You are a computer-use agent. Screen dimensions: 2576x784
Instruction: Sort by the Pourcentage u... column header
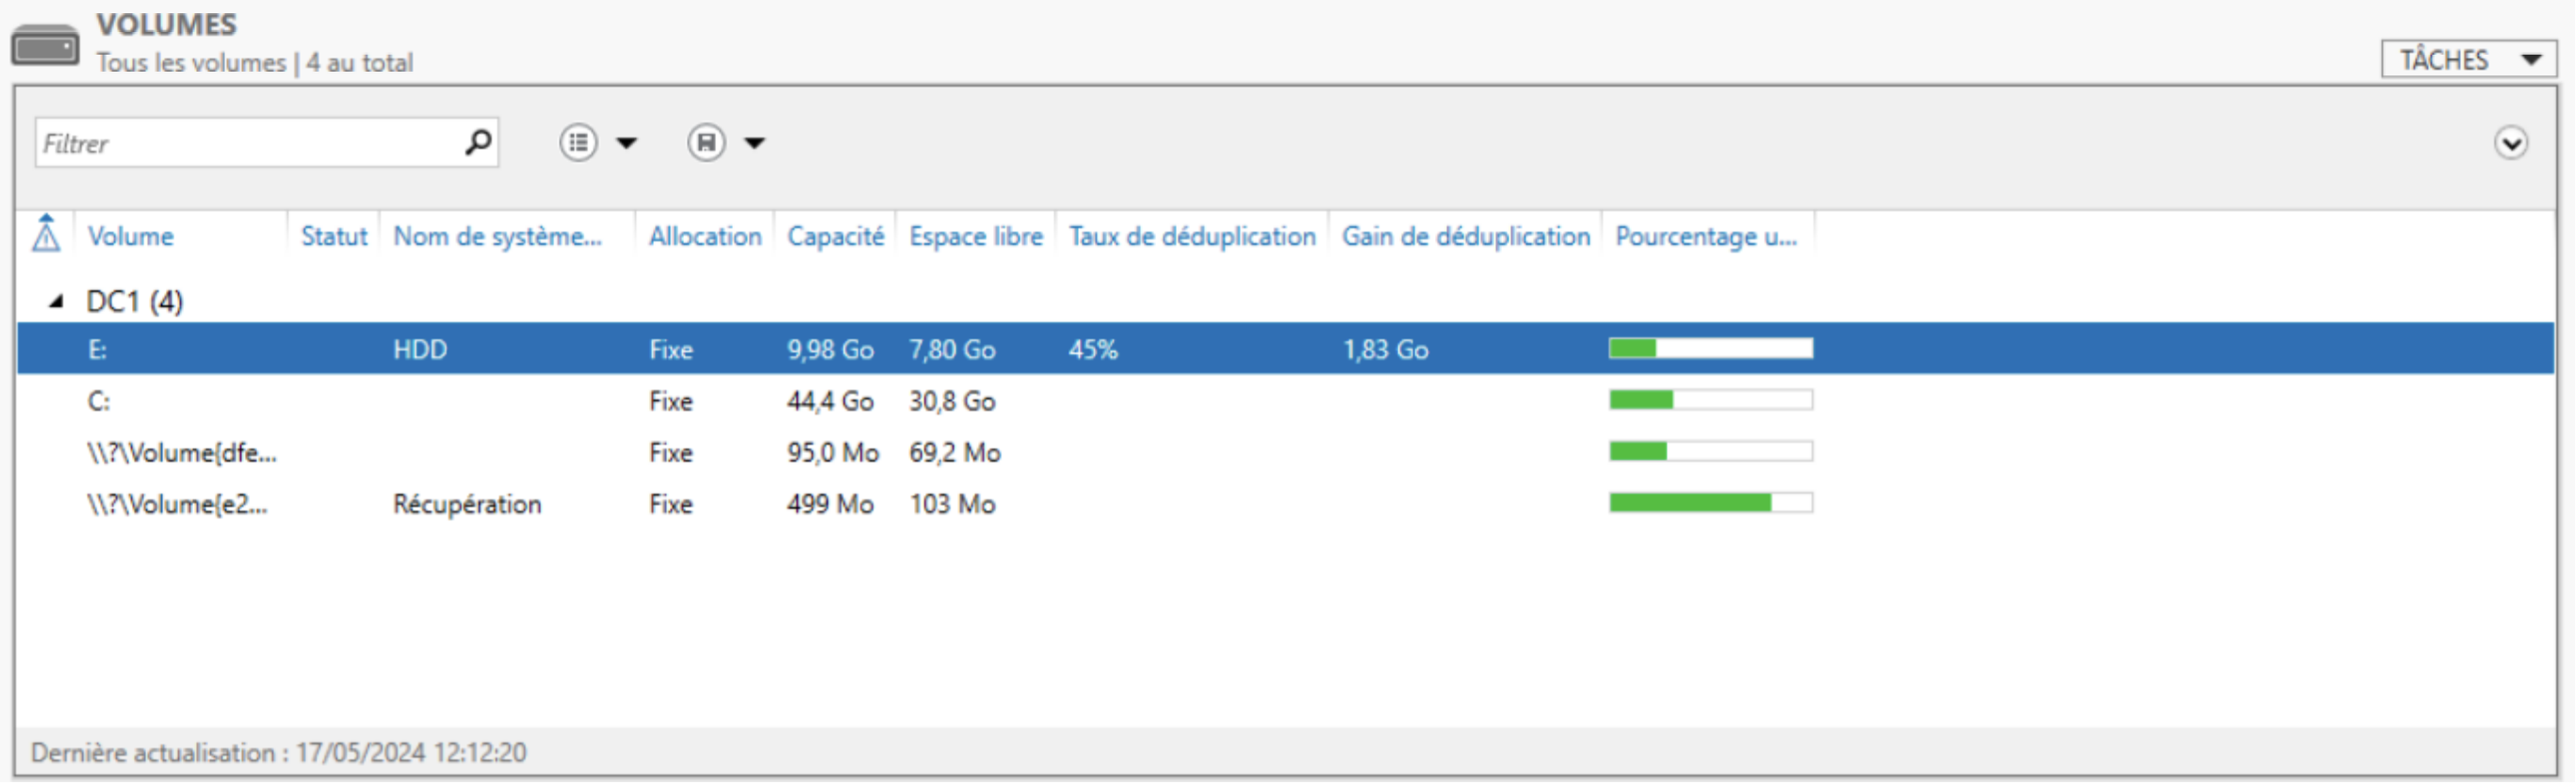coord(1707,237)
